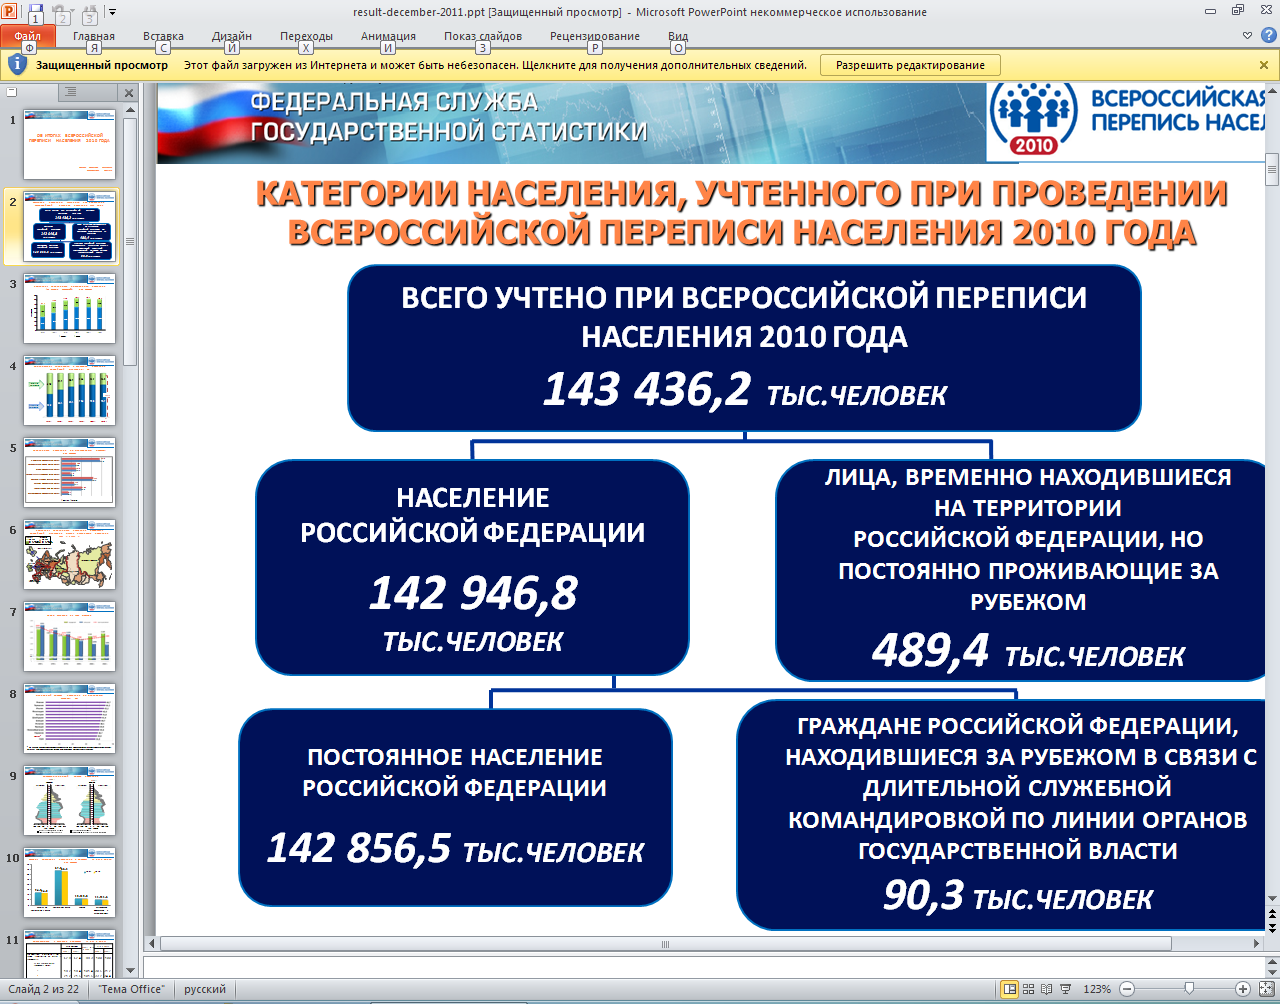Screen dimensions: 1280x1004
Task: Click the census 2010 logo on slide
Action: 1033,118
